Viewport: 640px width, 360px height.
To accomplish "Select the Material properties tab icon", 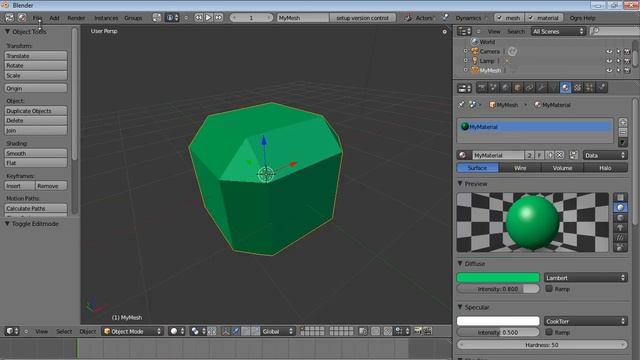I will (565, 87).
